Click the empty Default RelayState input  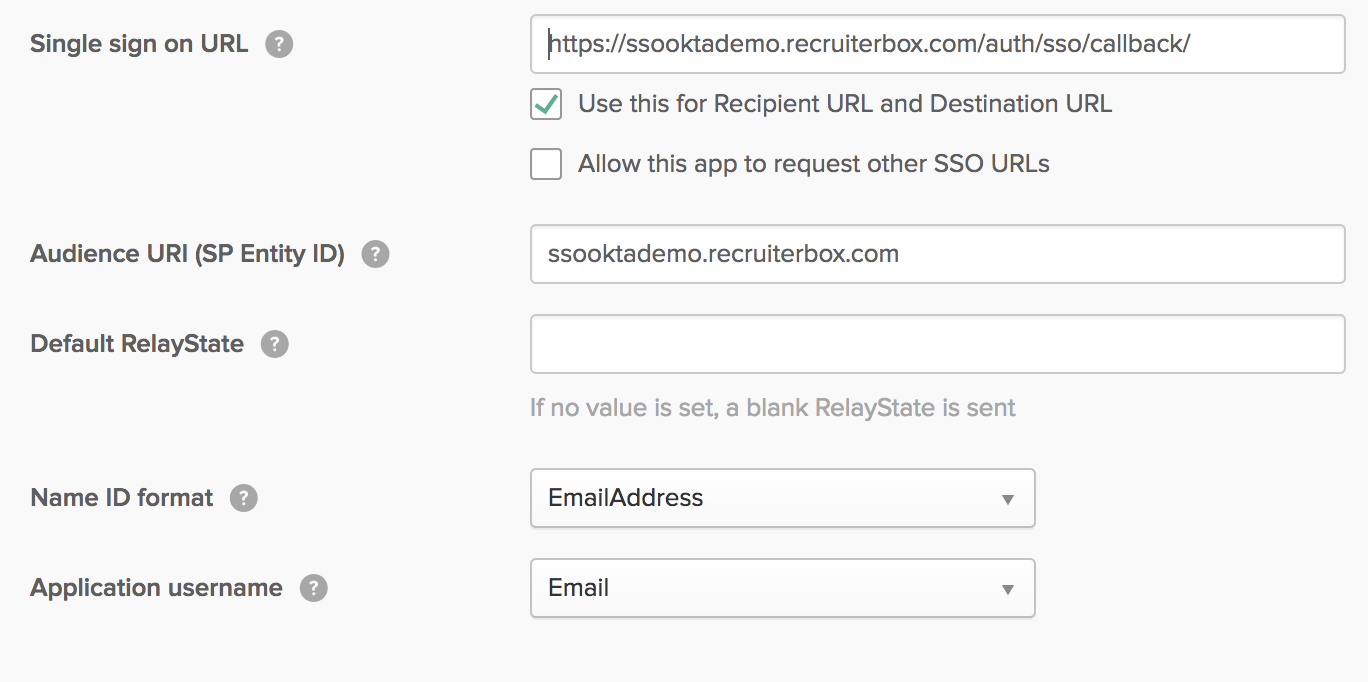(x=937, y=344)
